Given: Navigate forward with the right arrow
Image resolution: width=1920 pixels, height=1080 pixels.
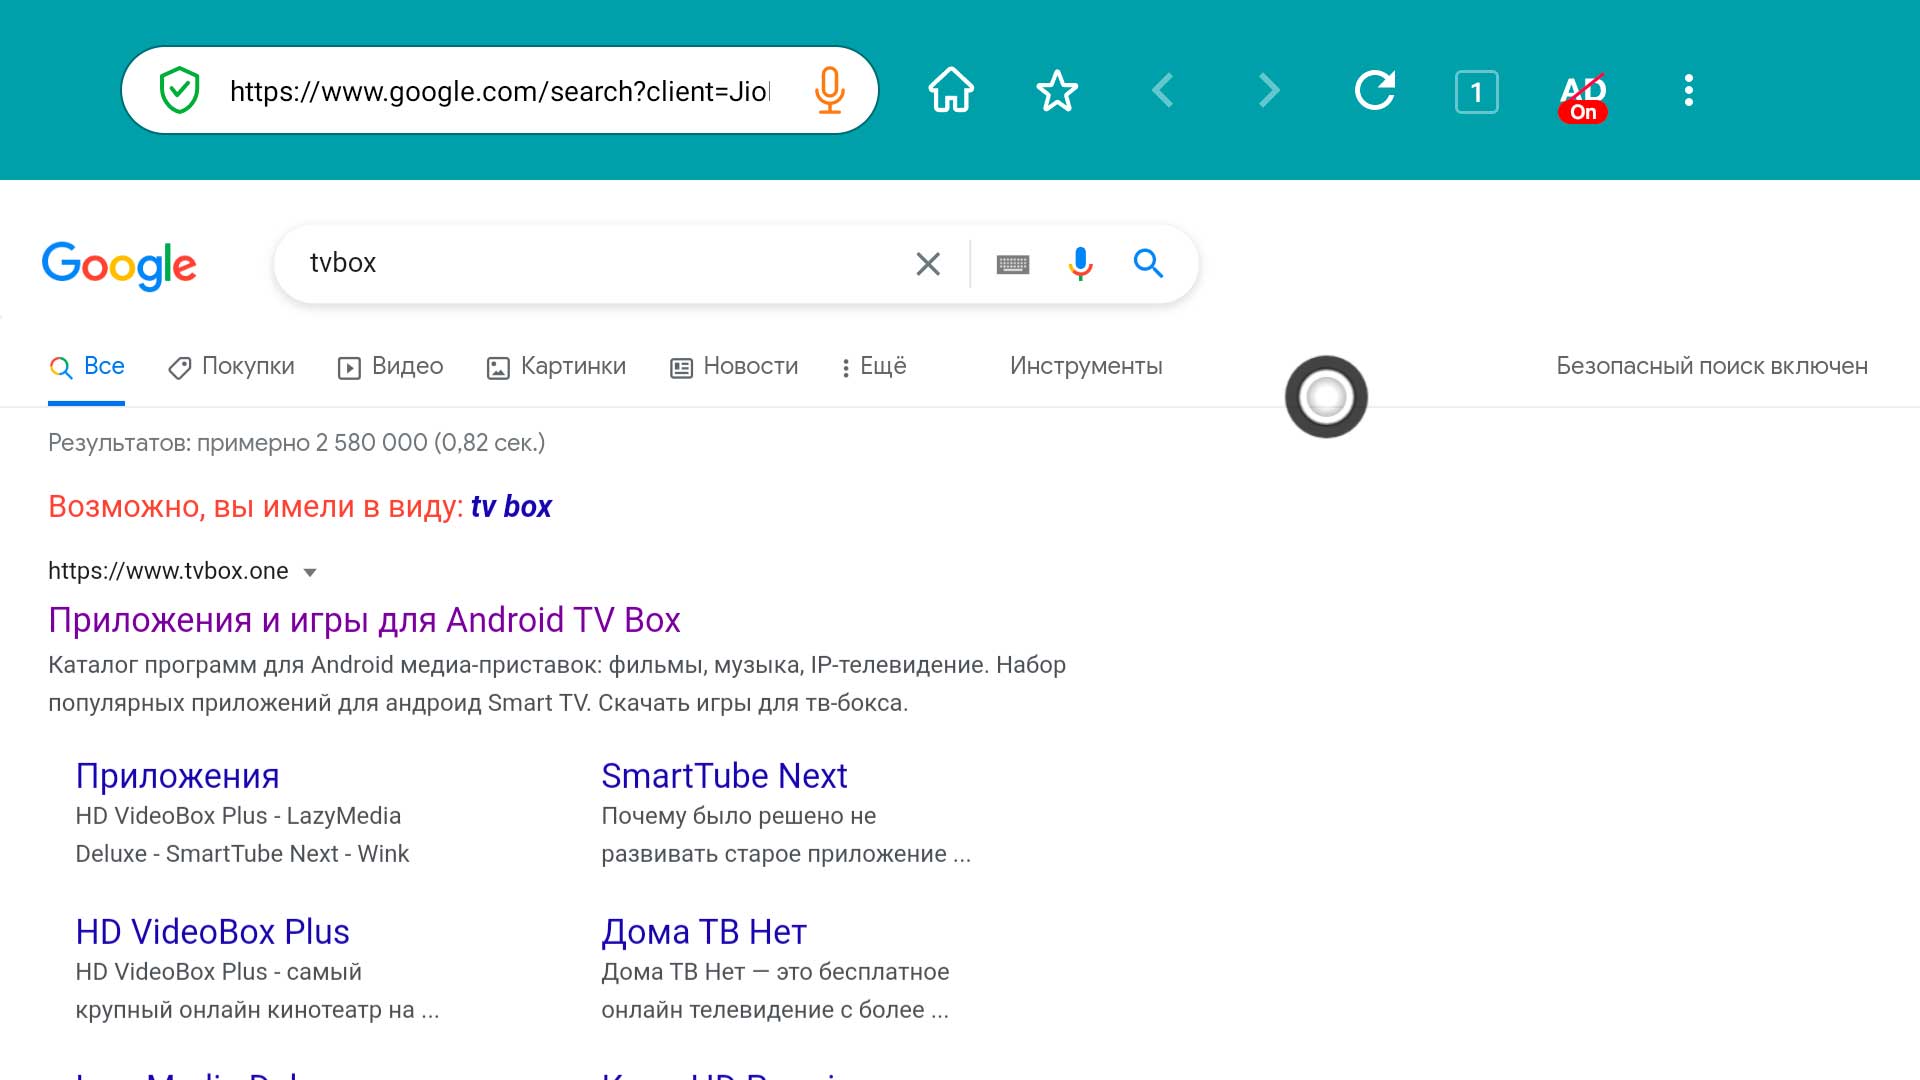Looking at the screenshot, I should tap(1269, 91).
